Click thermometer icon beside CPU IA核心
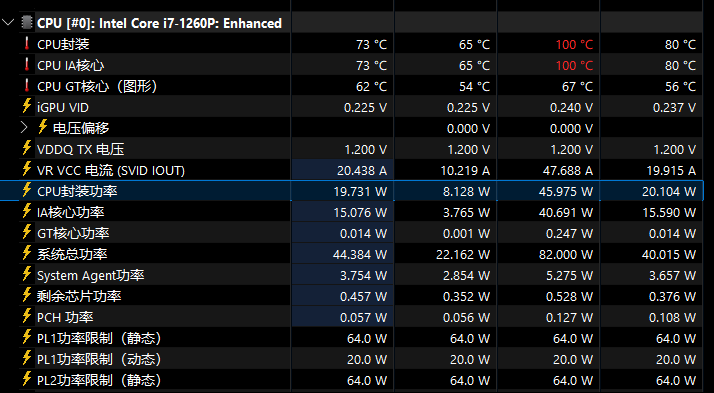Image resolution: width=714 pixels, height=393 pixels. [27, 65]
